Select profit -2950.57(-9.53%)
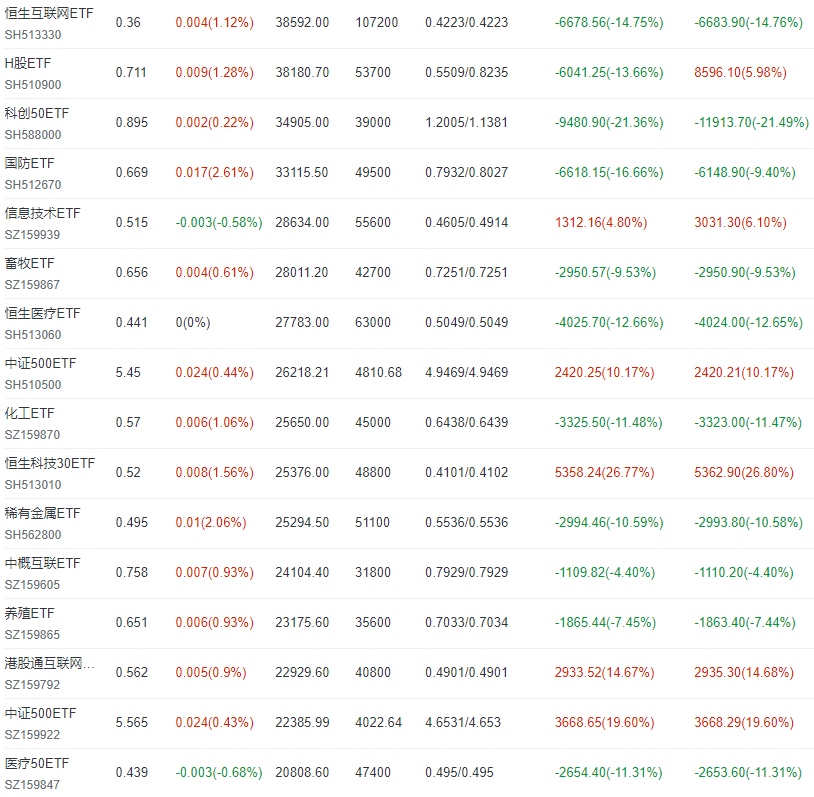Image resolution: width=814 pixels, height=797 pixels. click(x=605, y=273)
